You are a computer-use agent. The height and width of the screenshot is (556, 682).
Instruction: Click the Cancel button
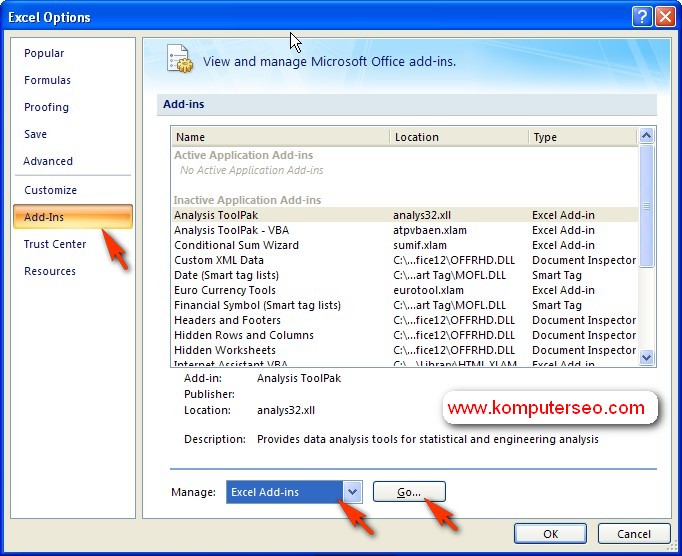click(x=634, y=534)
